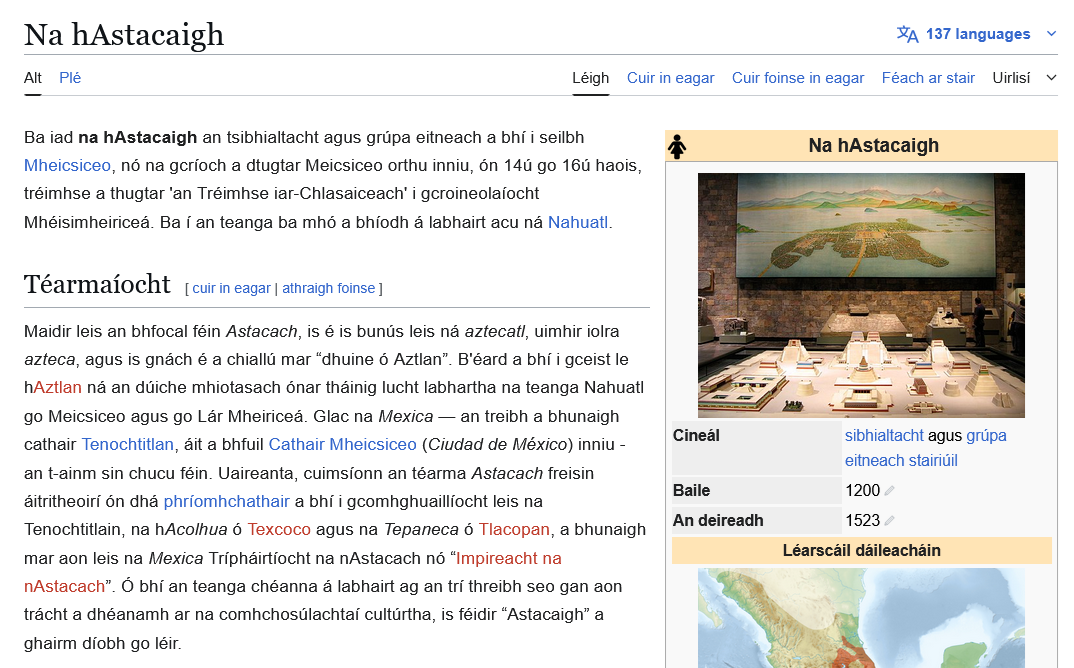Image resolution: width=1074 pixels, height=668 pixels.
Task: Open the Tenochtitlan link
Action: [x=127, y=444]
